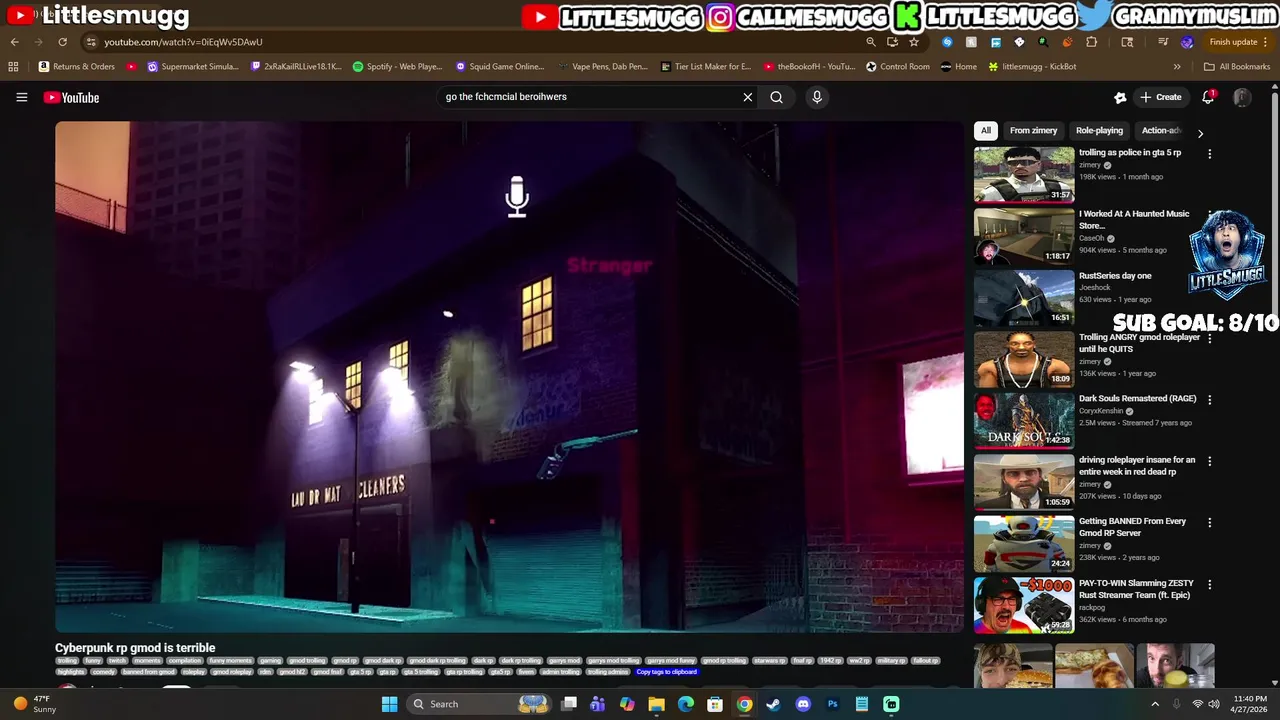The image size is (1280, 720).
Task: View site information icon in address bar
Action: [x=91, y=42]
